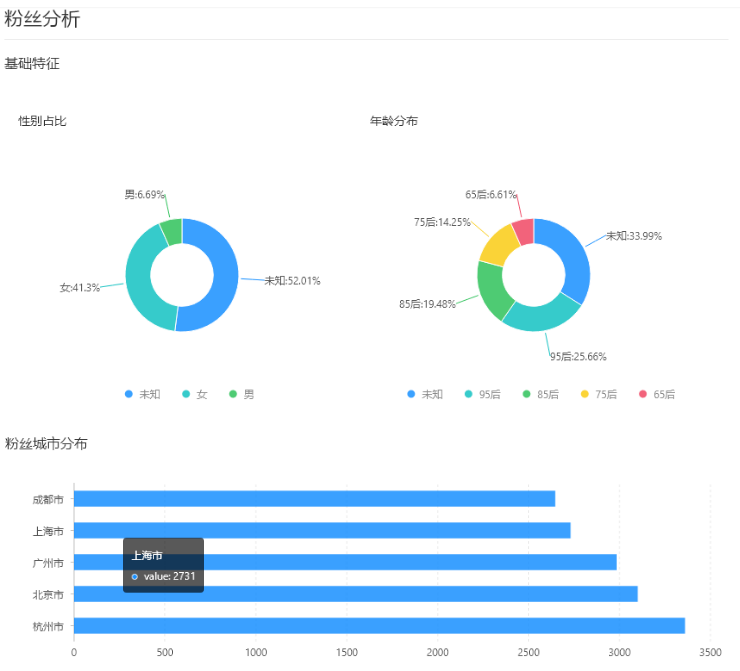
Task: Click the 广州市 bar
Action: point(345,562)
